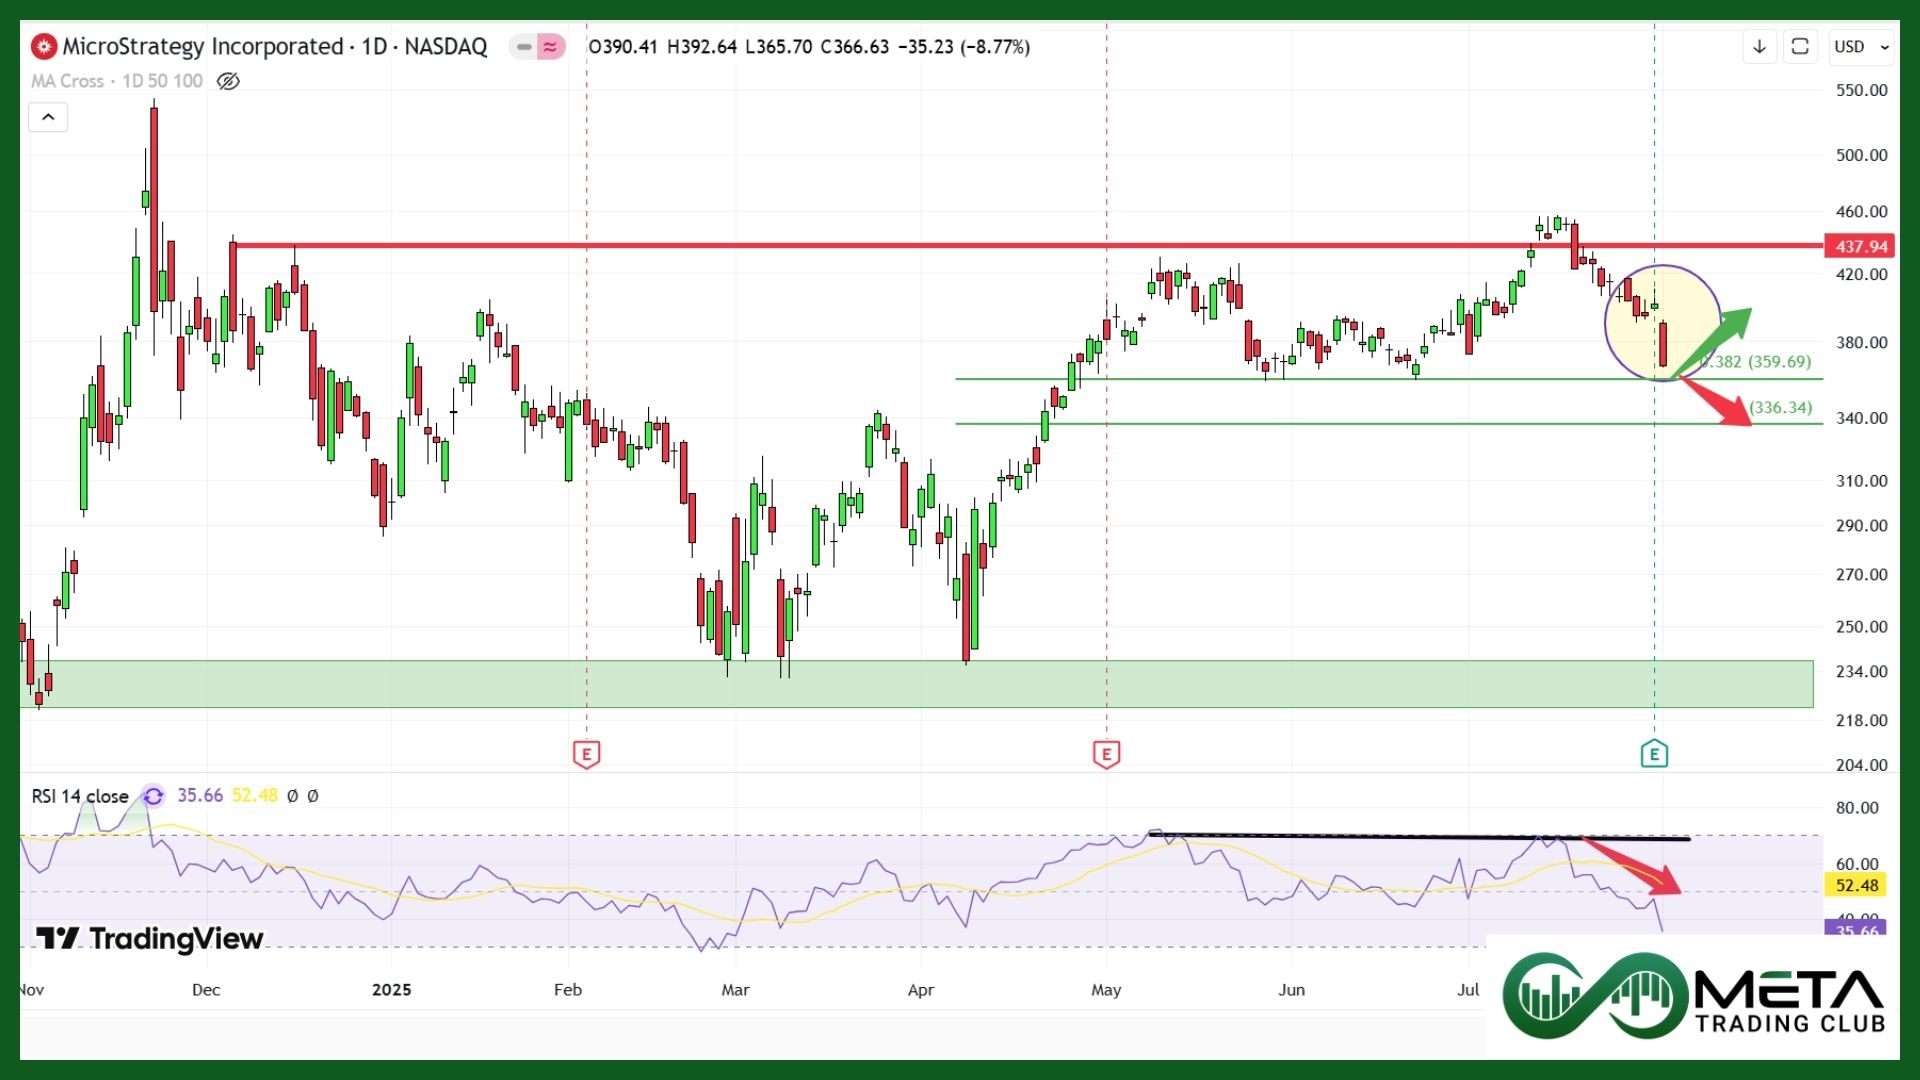Click the green upcoming earnings E marker
Viewport: 1920px width, 1080px height.
(x=1654, y=754)
